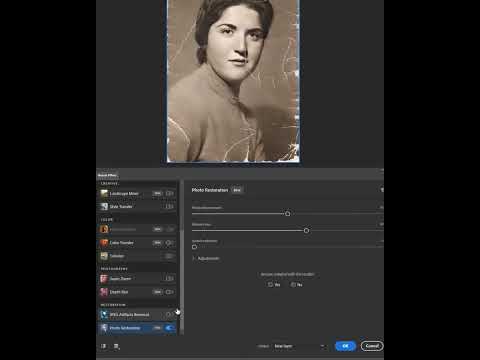
Task: Switch to the Neural Filters tab
Action: (x=107, y=175)
